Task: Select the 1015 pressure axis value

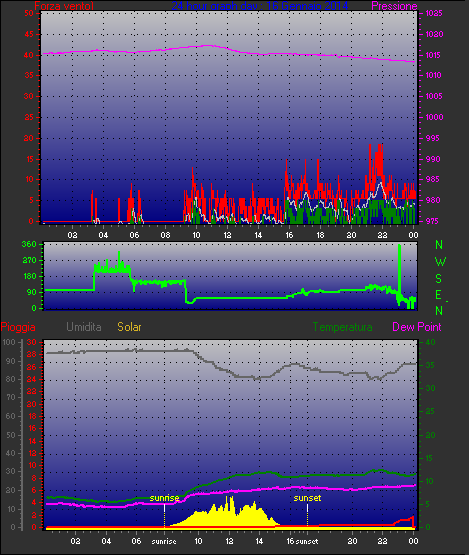Action: coord(434,55)
